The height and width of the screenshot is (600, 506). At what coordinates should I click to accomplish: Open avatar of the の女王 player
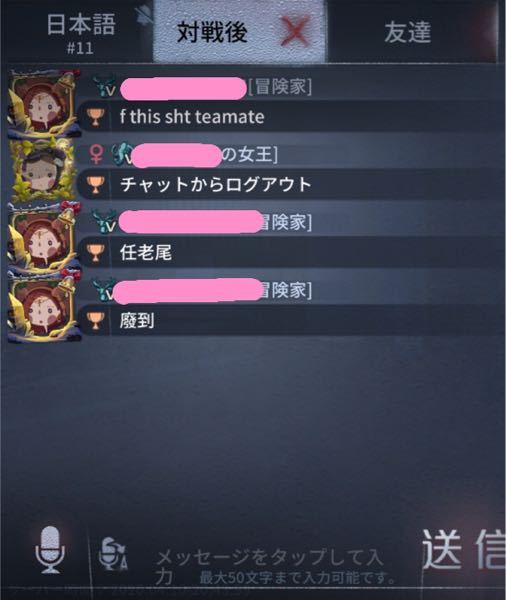pos(43,171)
